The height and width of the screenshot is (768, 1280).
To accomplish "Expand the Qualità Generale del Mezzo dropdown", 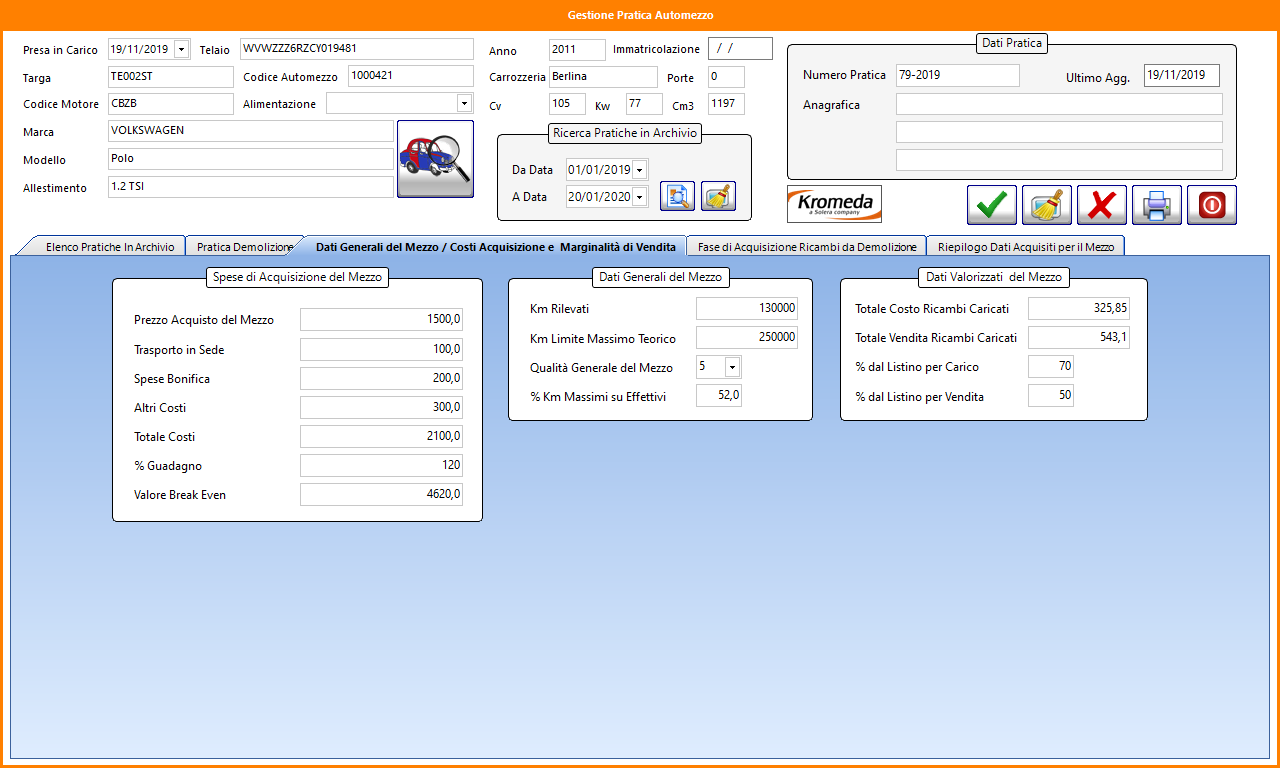I will point(733,367).
